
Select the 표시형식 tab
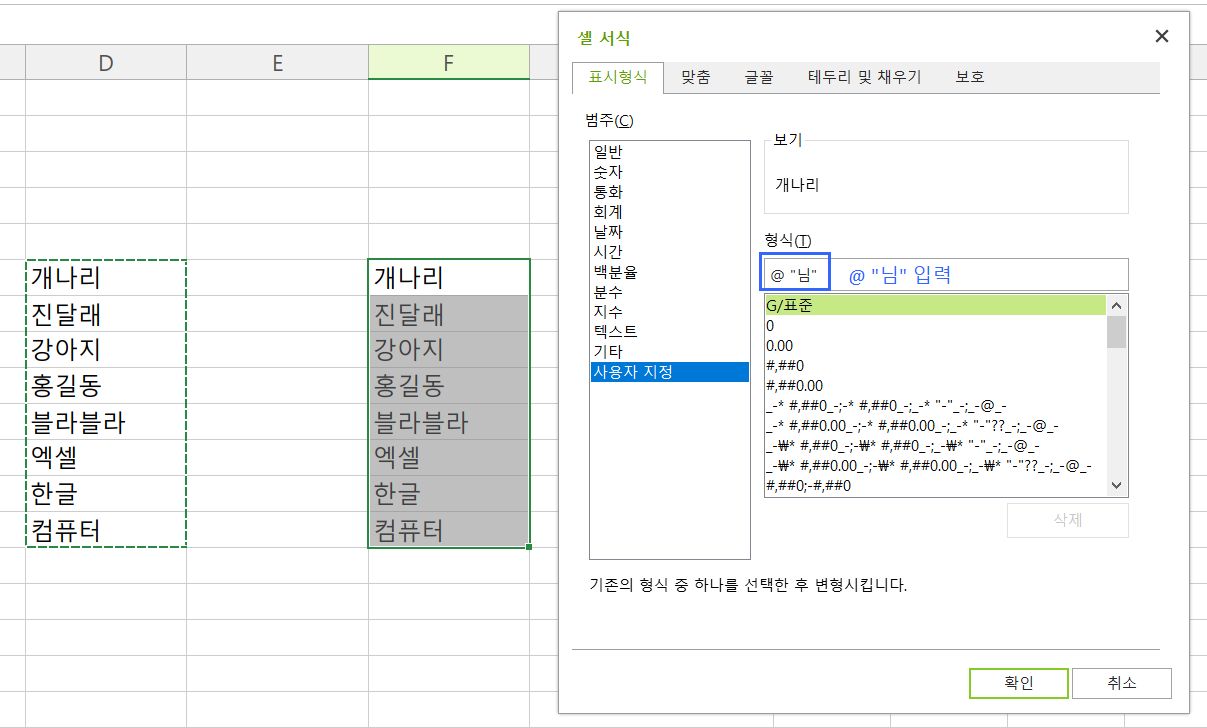coord(618,77)
